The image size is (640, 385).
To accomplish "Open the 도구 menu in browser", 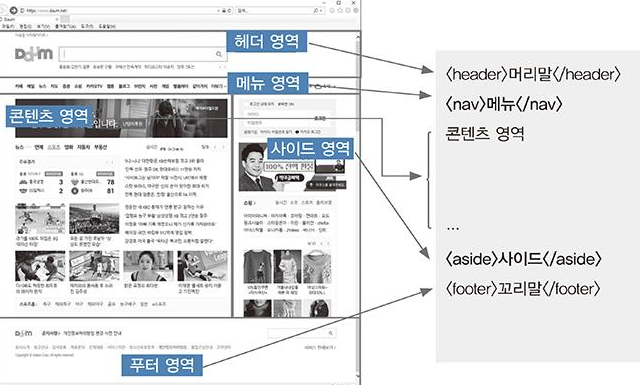I will click(x=87, y=26).
